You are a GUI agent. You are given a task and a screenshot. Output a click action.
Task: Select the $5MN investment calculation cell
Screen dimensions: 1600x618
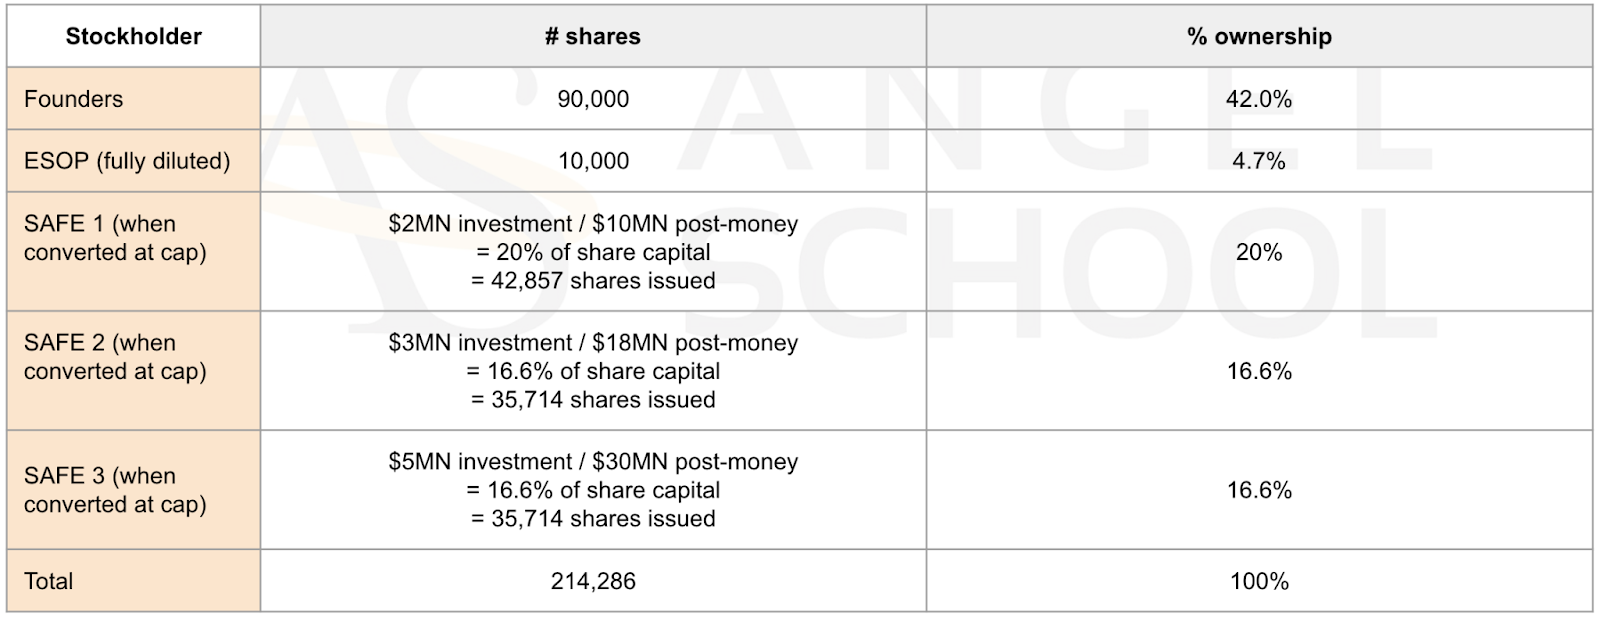pos(593,490)
